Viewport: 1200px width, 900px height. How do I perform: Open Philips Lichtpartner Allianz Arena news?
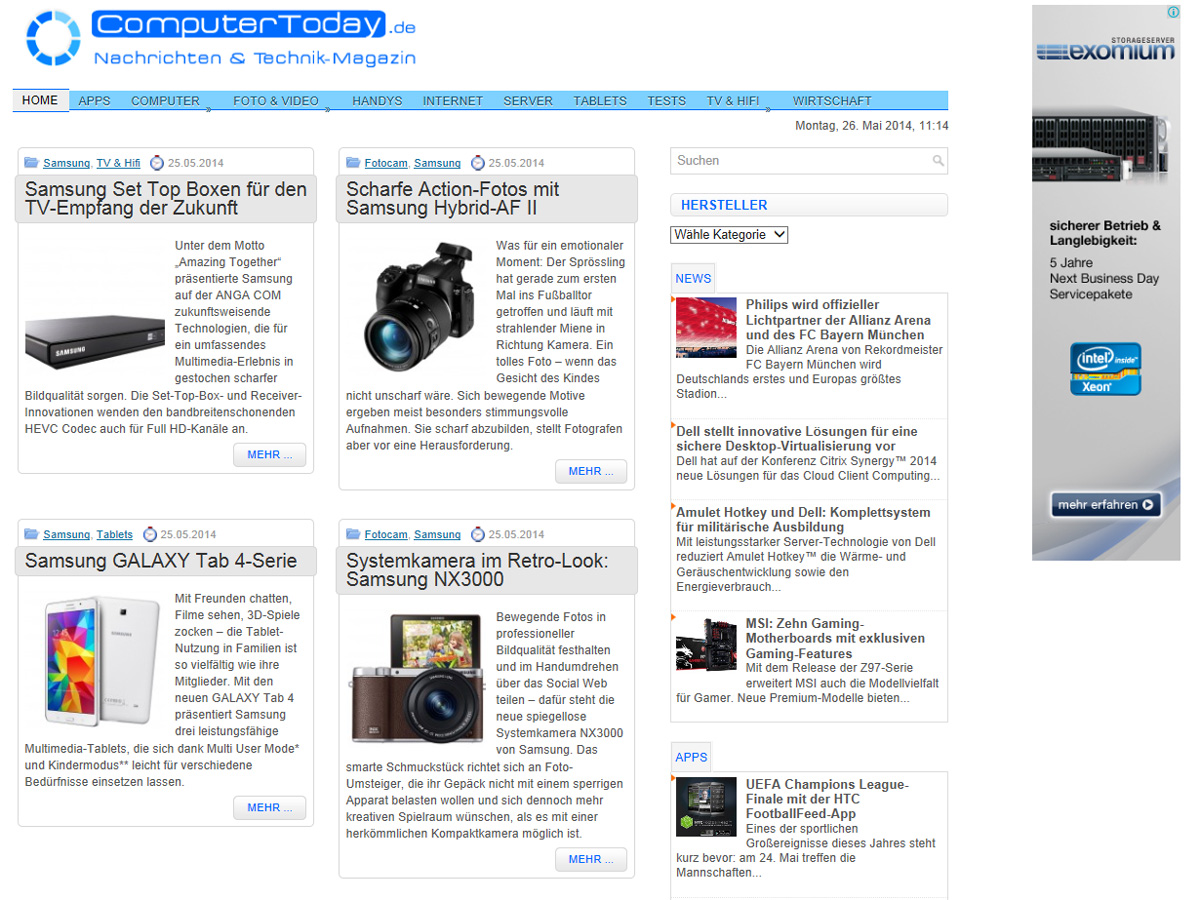tap(838, 320)
